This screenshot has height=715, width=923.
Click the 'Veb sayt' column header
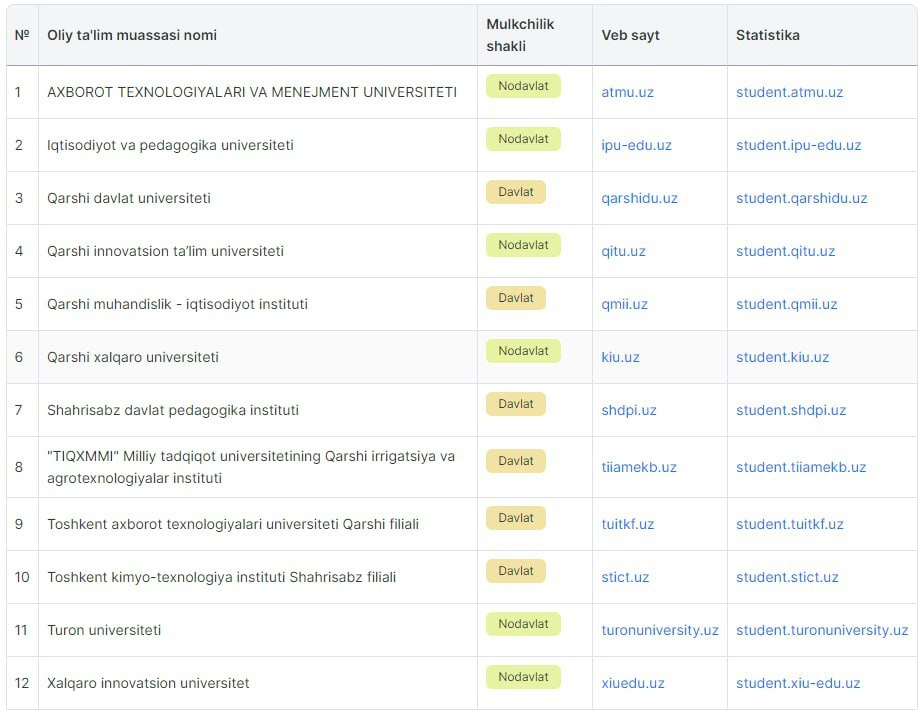(x=659, y=35)
